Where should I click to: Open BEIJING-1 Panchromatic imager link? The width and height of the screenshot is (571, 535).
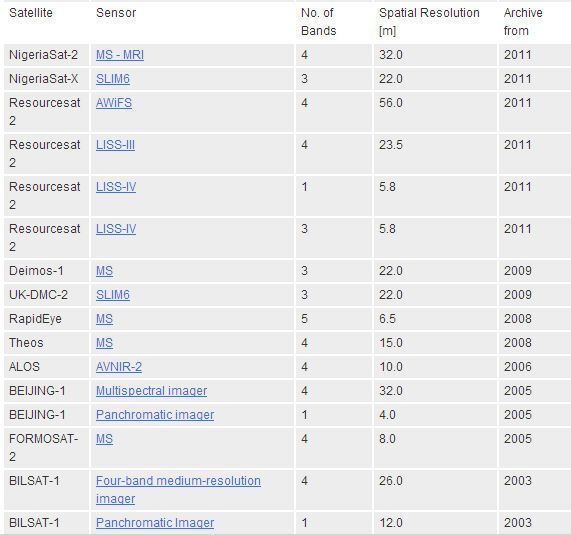tap(155, 415)
